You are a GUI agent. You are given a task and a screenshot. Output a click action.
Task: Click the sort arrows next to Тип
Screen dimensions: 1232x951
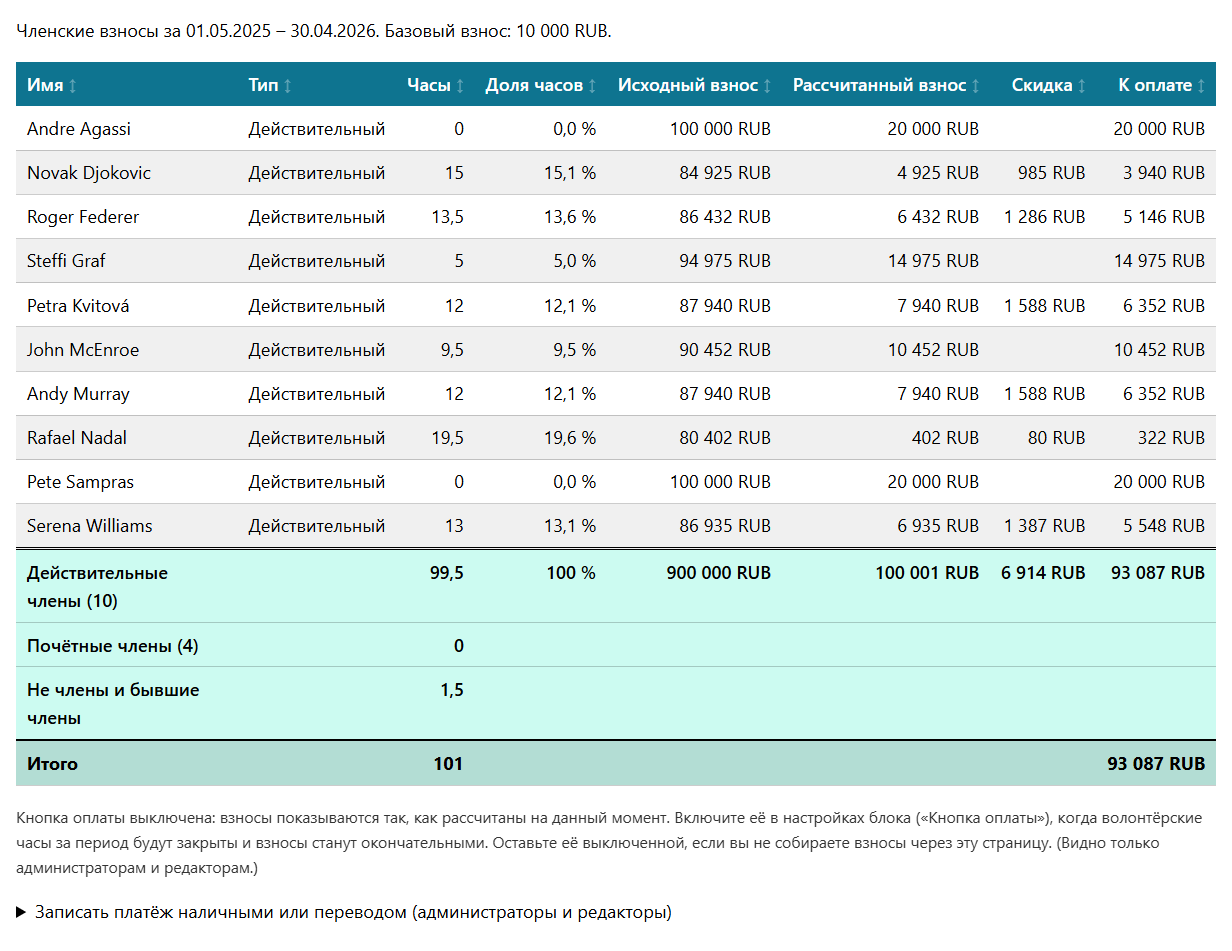[x=288, y=86]
